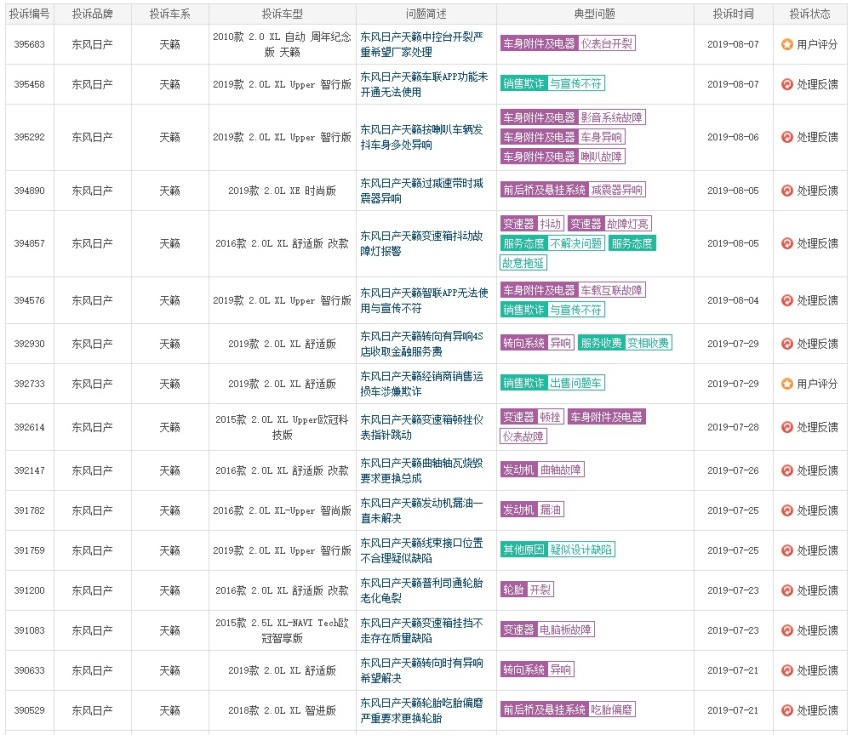Open complaint summary 东风日产天籁车联APP功能未开通无法使用
This screenshot has height=735, width=852.
tap(424, 84)
